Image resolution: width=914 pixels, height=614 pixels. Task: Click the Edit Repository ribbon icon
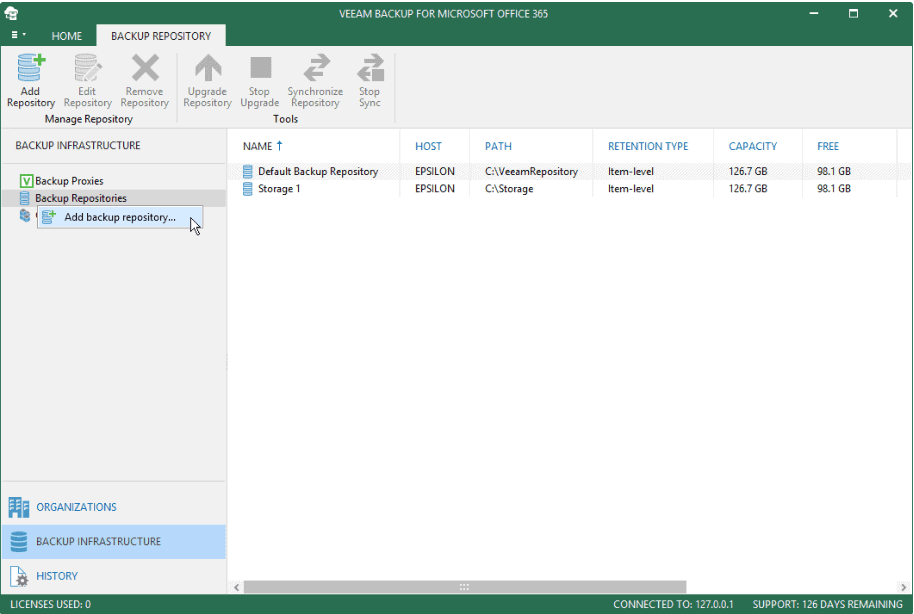[x=87, y=68]
